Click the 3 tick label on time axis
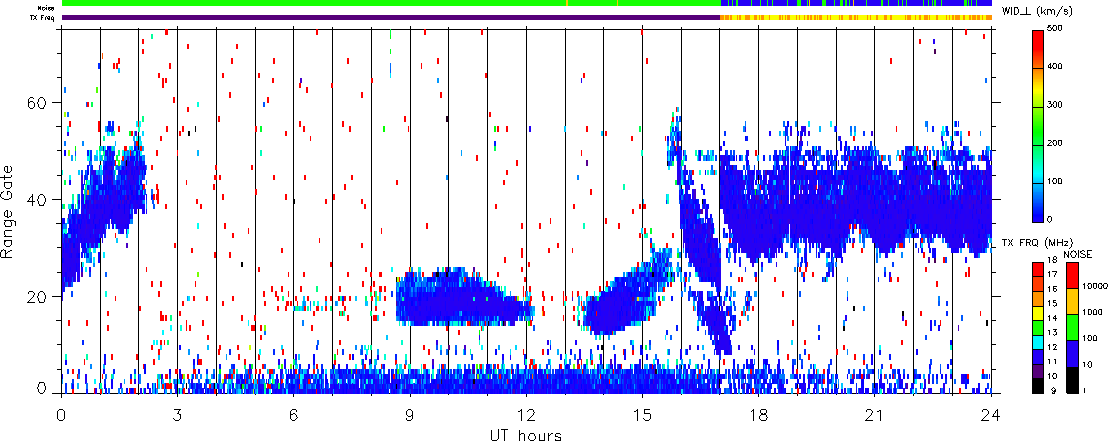The image size is (1108, 441). click(x=177, y=414)
